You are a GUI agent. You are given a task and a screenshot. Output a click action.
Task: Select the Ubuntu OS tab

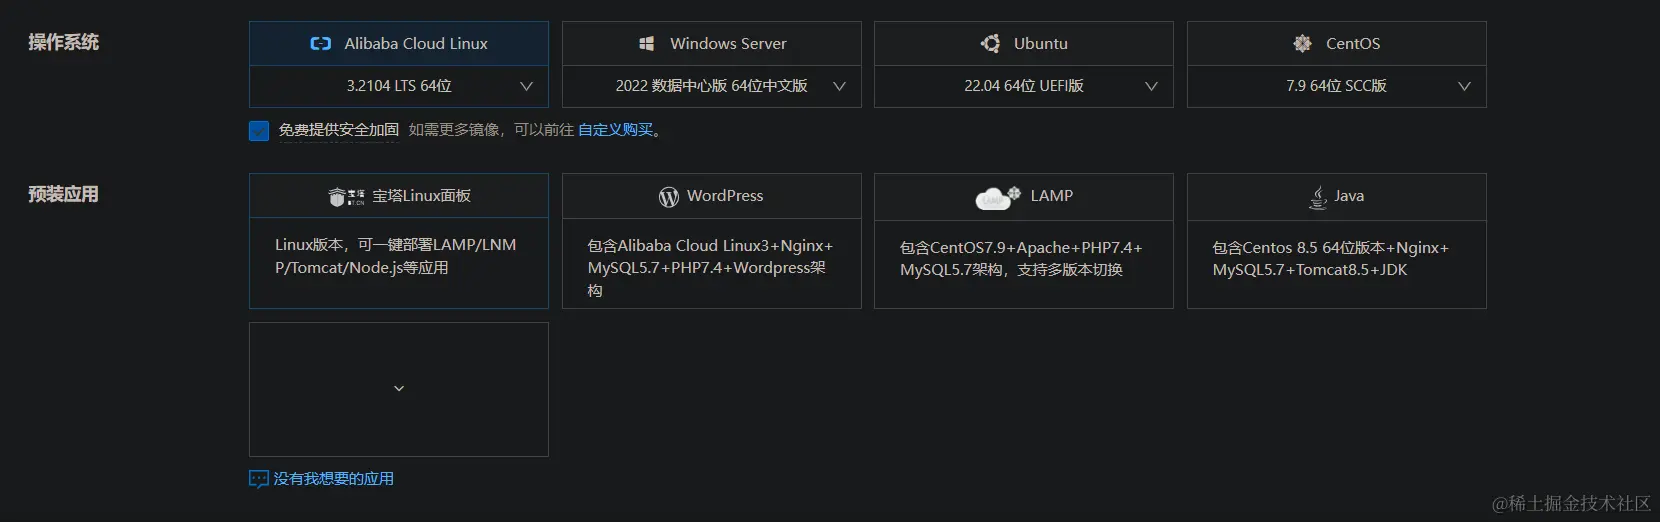click(x=1024, y=44)
